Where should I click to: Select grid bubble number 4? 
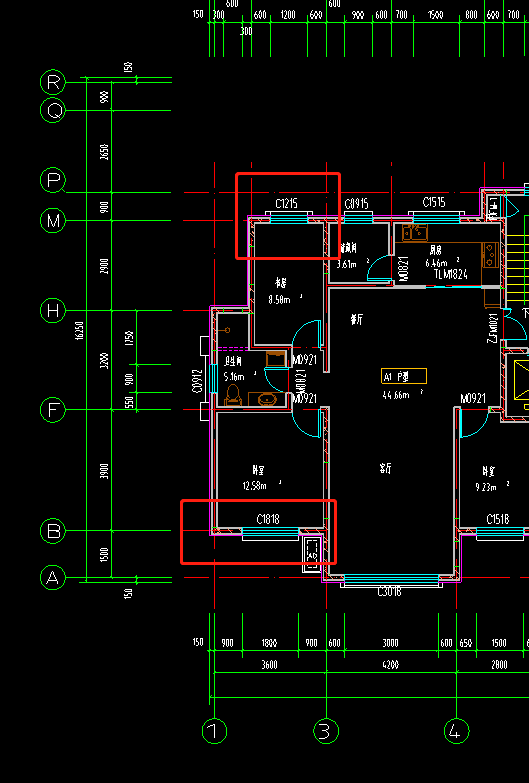457,732
